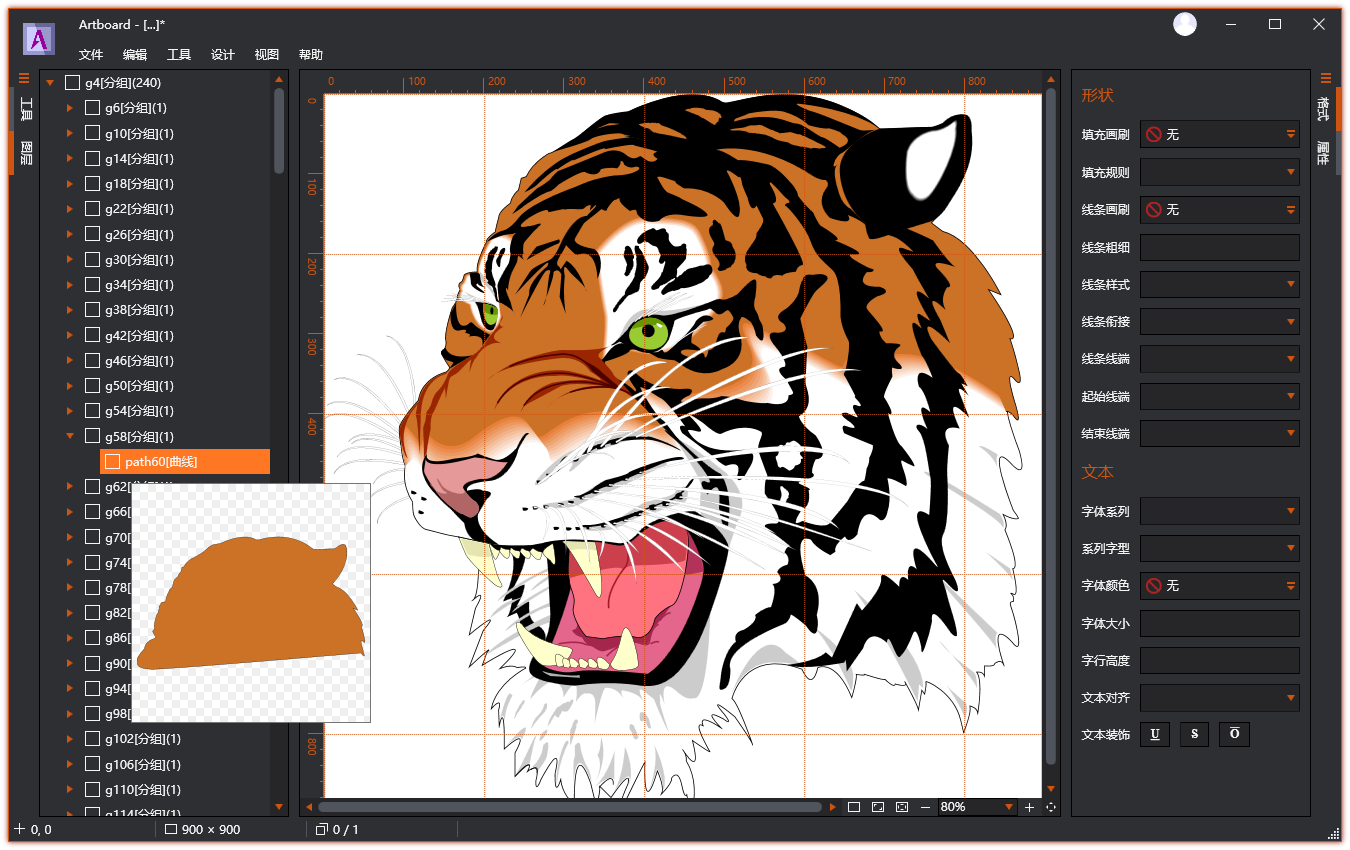
Task: Toggle the g46 group checkbox
Action: click(92, 361)
